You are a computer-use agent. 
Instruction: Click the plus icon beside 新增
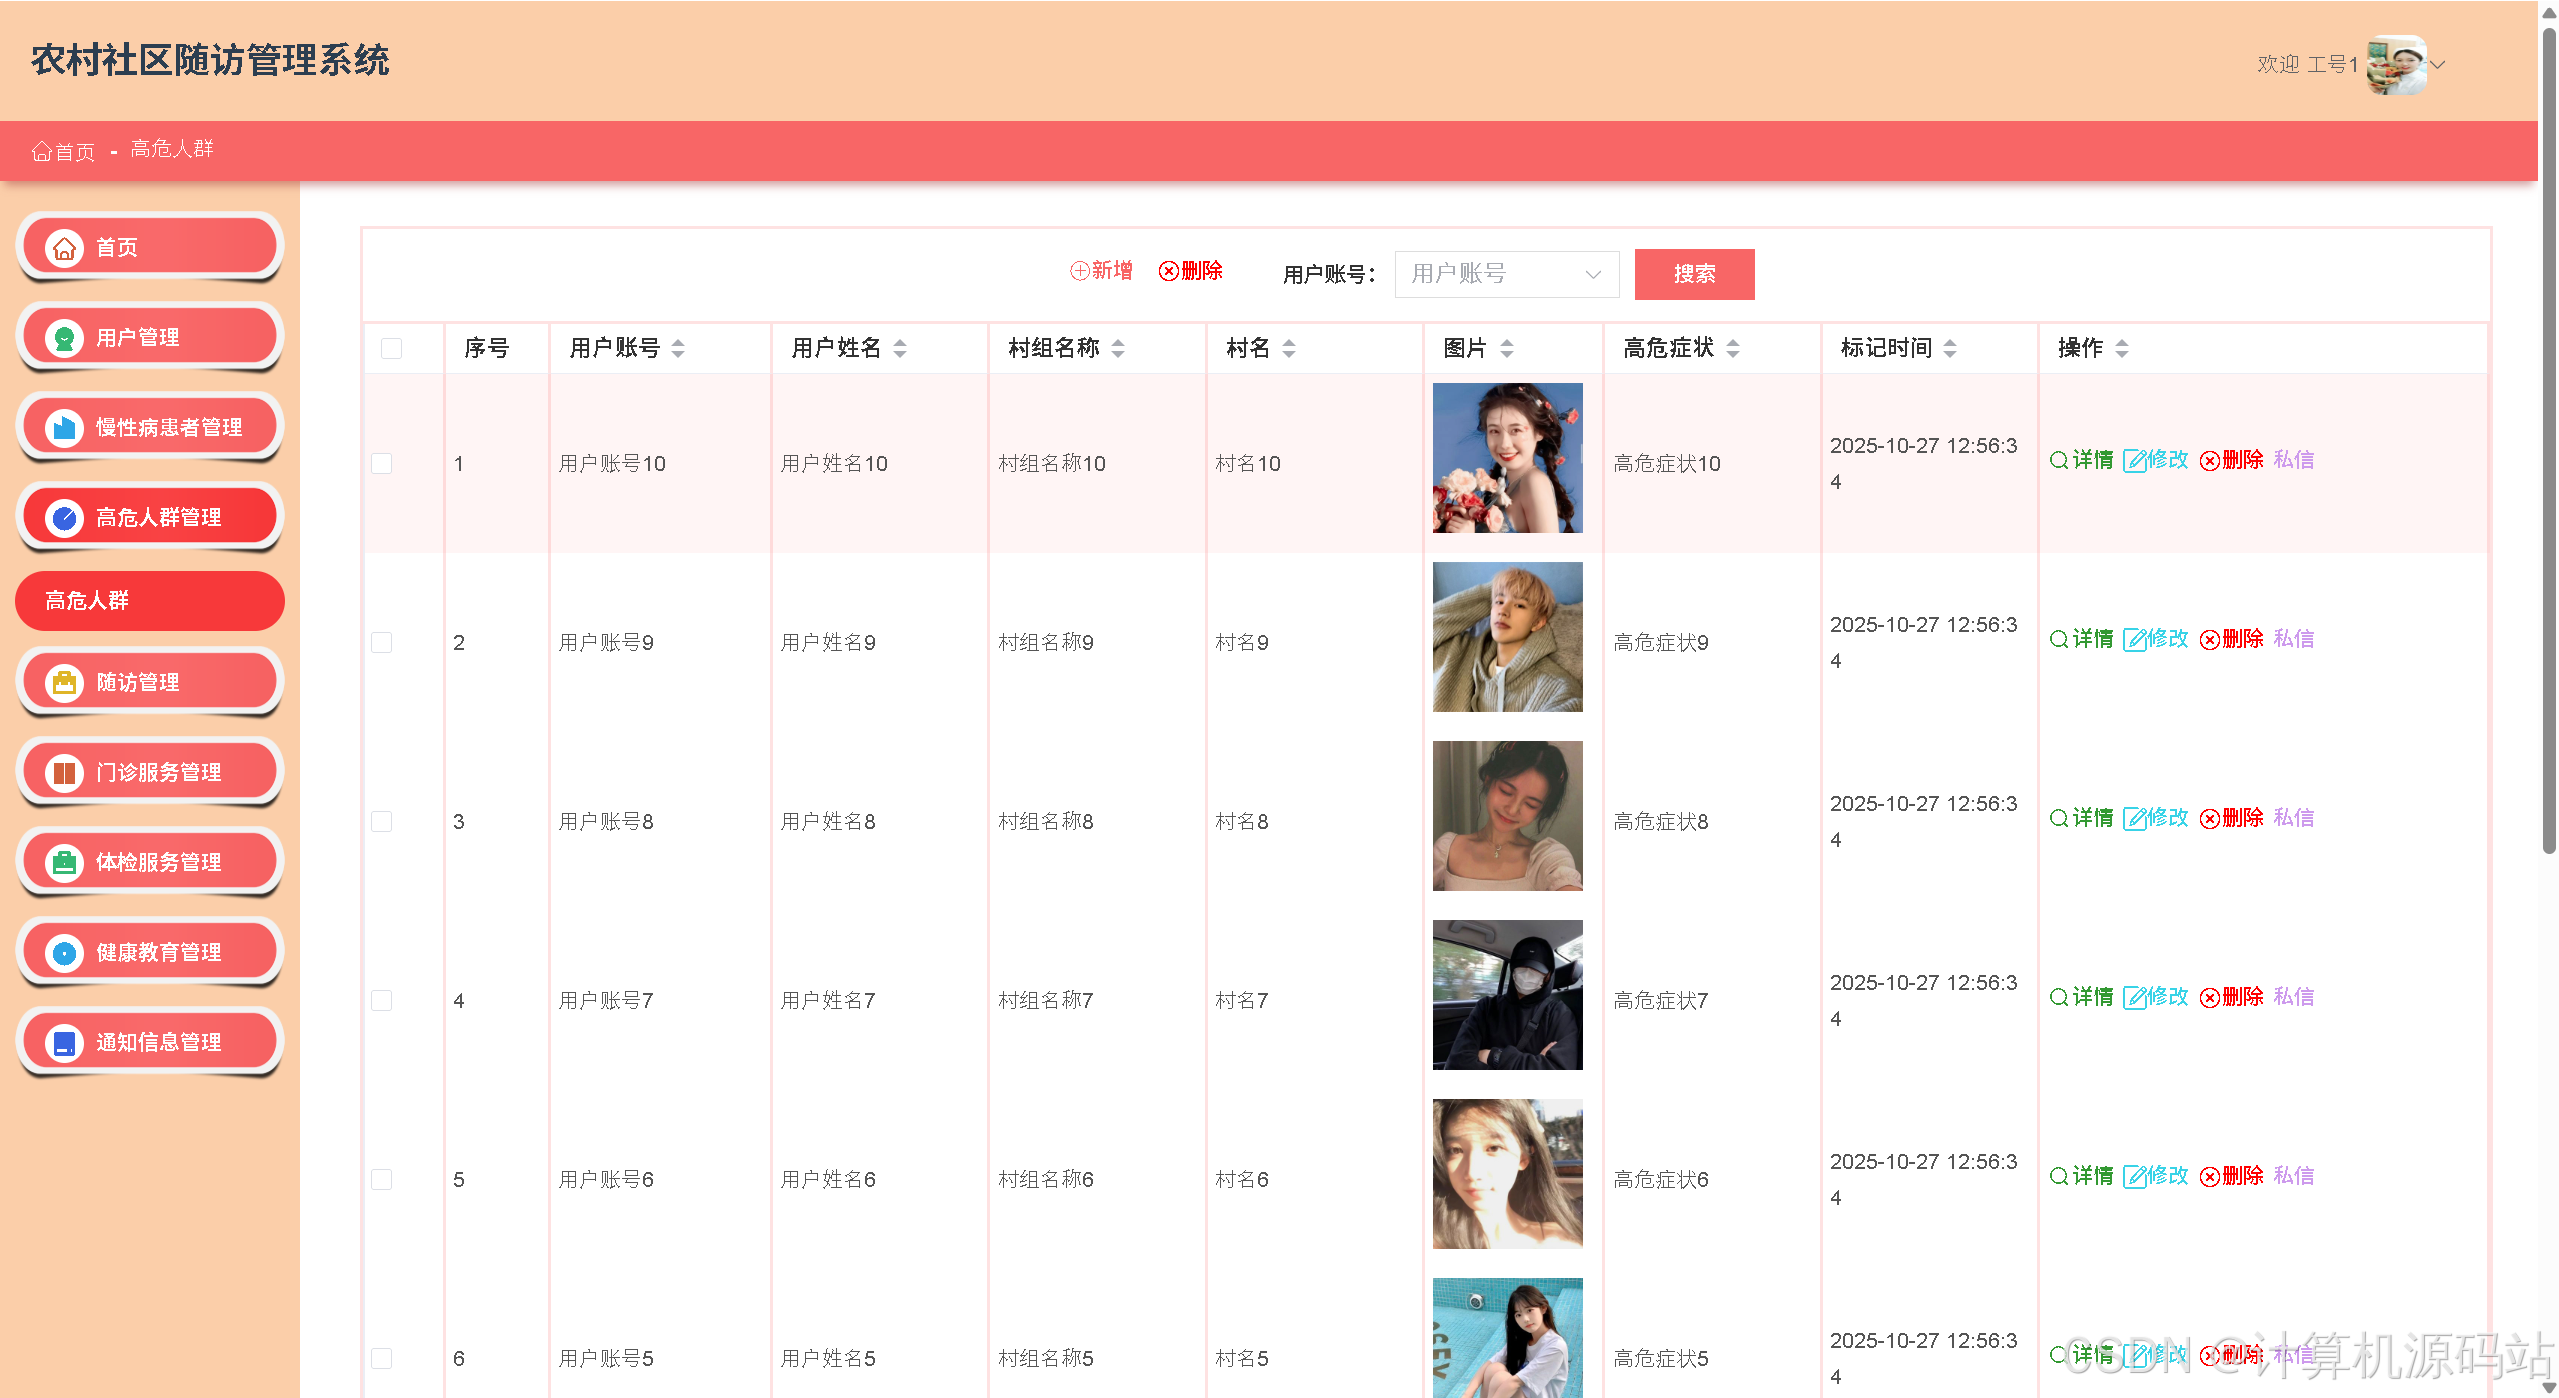pyautogui.click(x=1079, y=271)
